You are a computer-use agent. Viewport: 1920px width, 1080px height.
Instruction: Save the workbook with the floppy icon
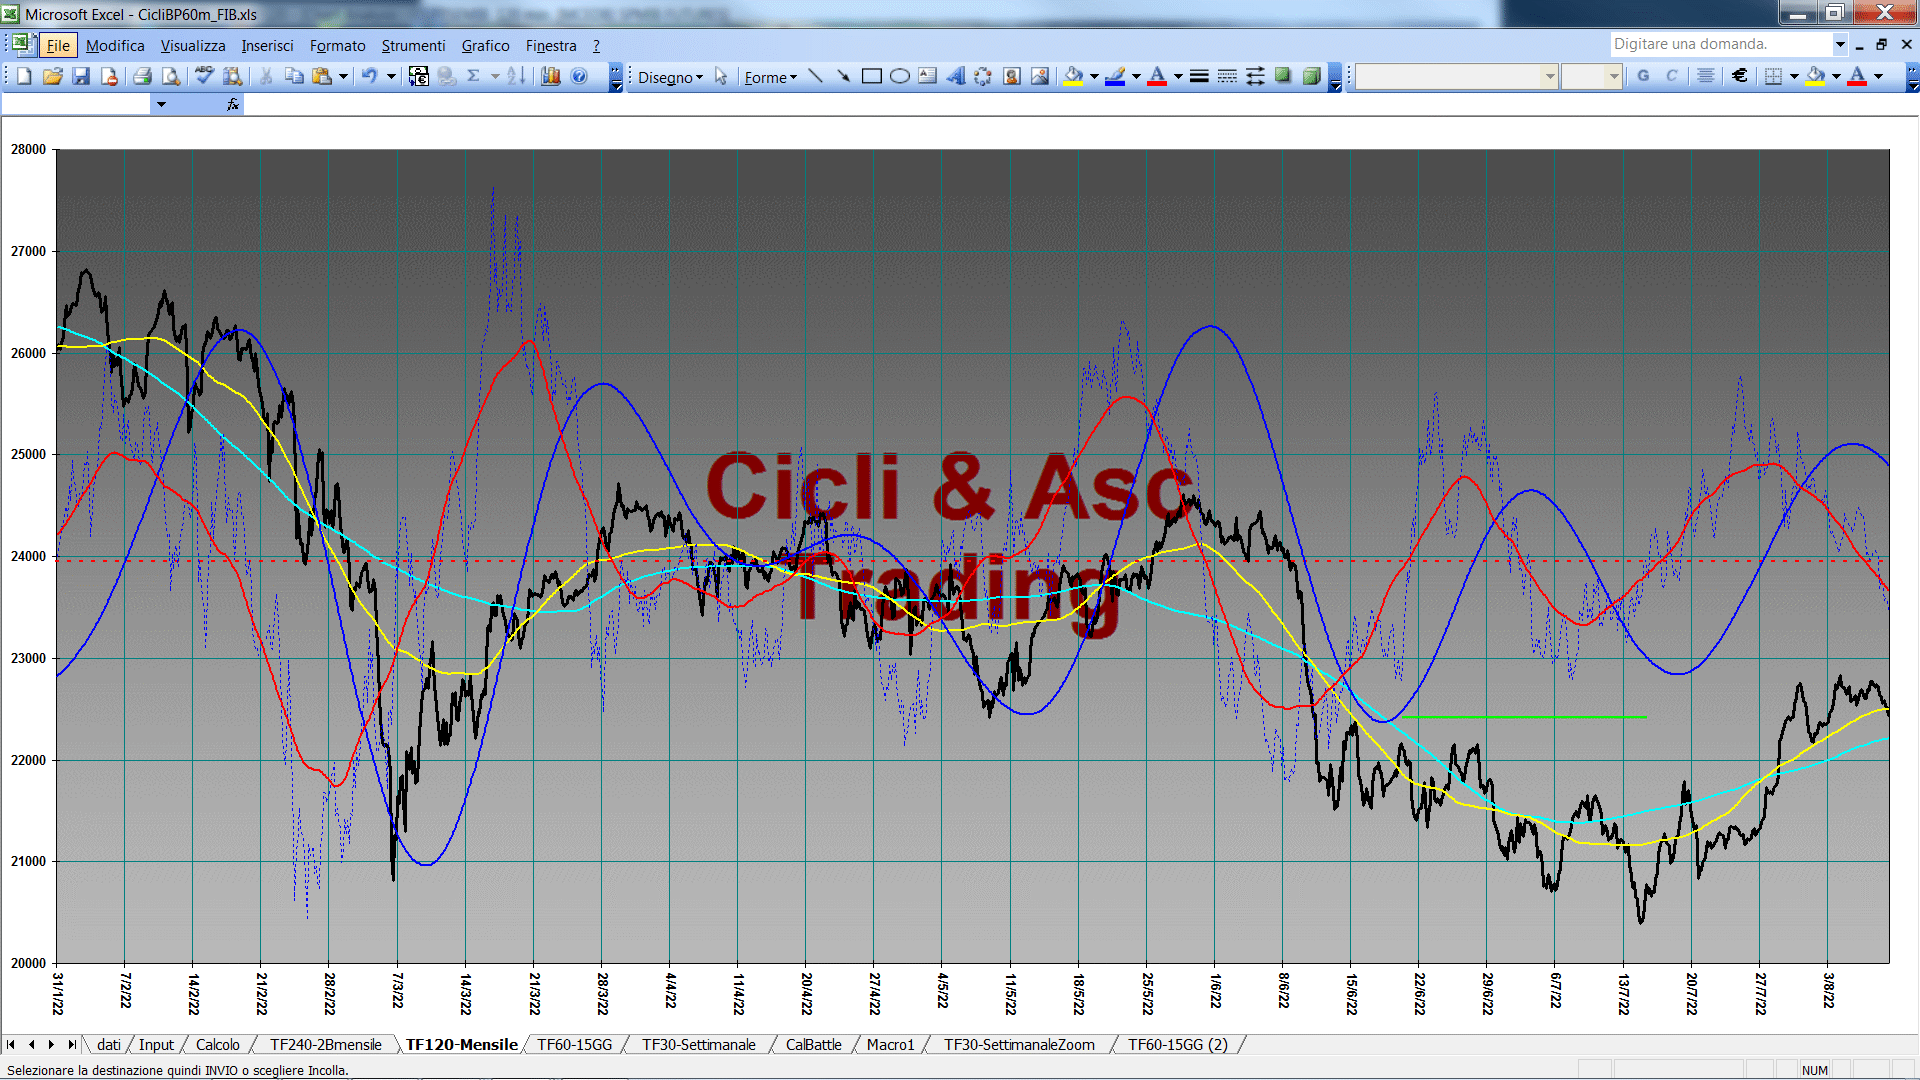(x=81, y=76)
